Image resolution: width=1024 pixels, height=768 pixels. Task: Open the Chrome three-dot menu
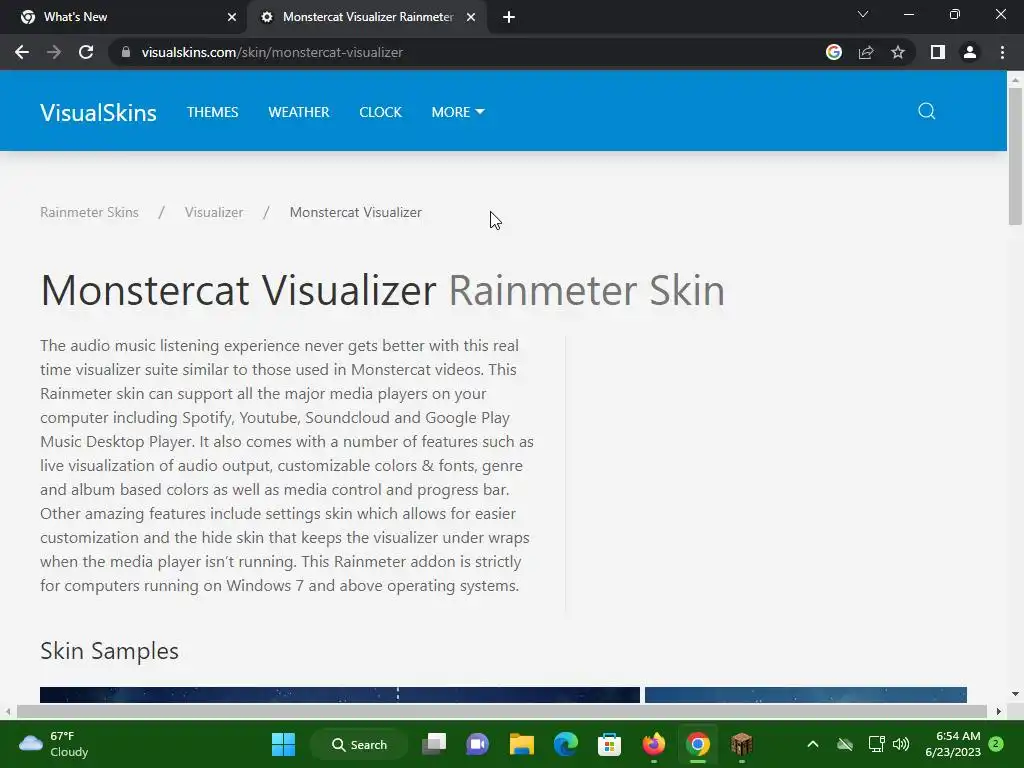click(1002, 52)
